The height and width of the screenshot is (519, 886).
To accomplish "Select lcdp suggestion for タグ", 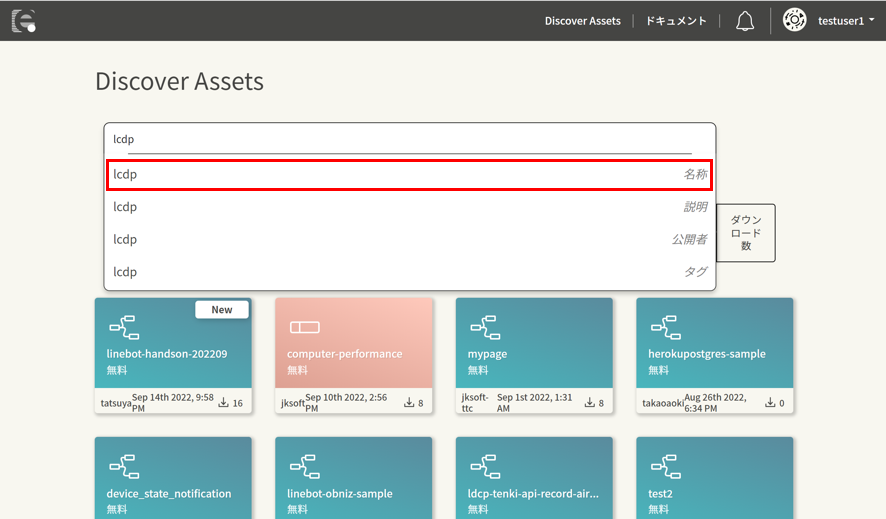I will coord(410,272).
